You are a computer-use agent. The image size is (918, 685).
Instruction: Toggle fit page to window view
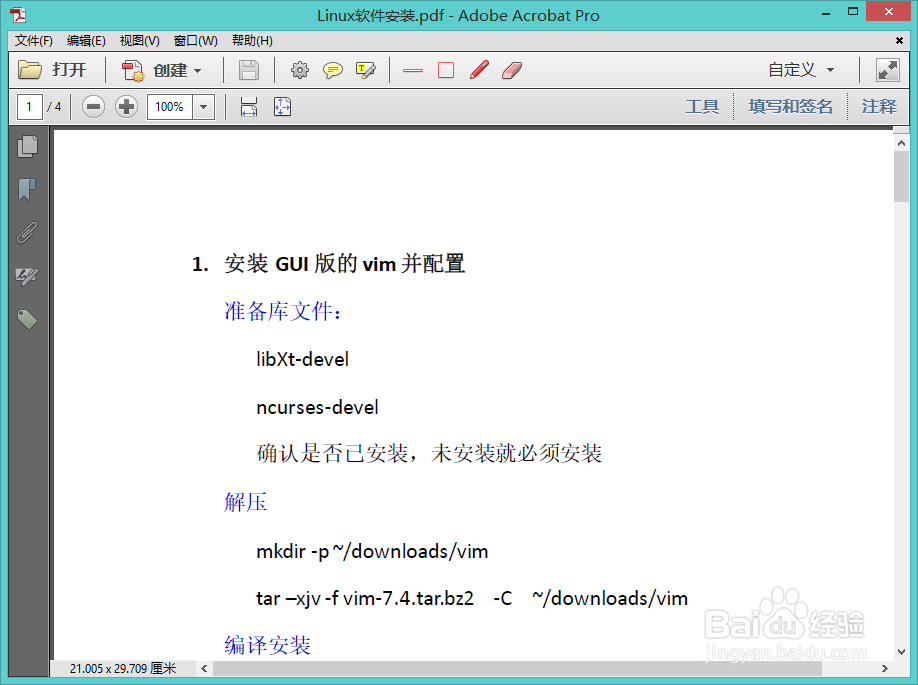pyautogui.click(x=282, y=106)
